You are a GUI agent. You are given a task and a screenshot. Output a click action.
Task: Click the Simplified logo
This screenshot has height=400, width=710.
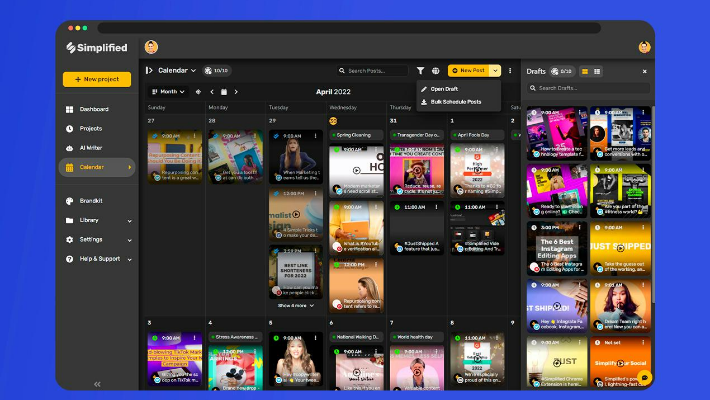click(x=96, y=48)
